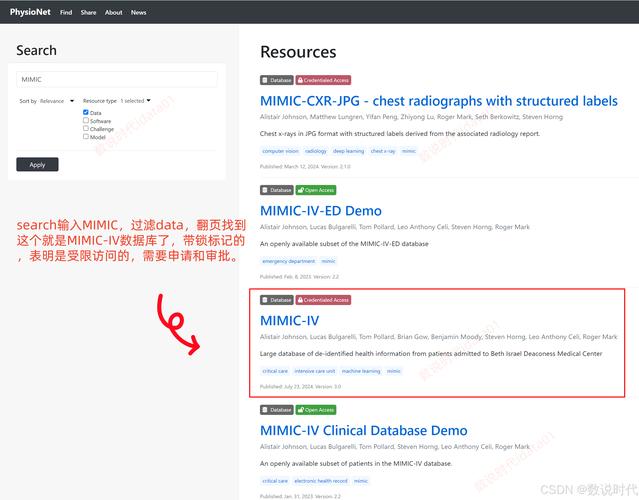639x500 pixels.
Task: Open the MIMIC-IV database link
Action: click(289, 321)
